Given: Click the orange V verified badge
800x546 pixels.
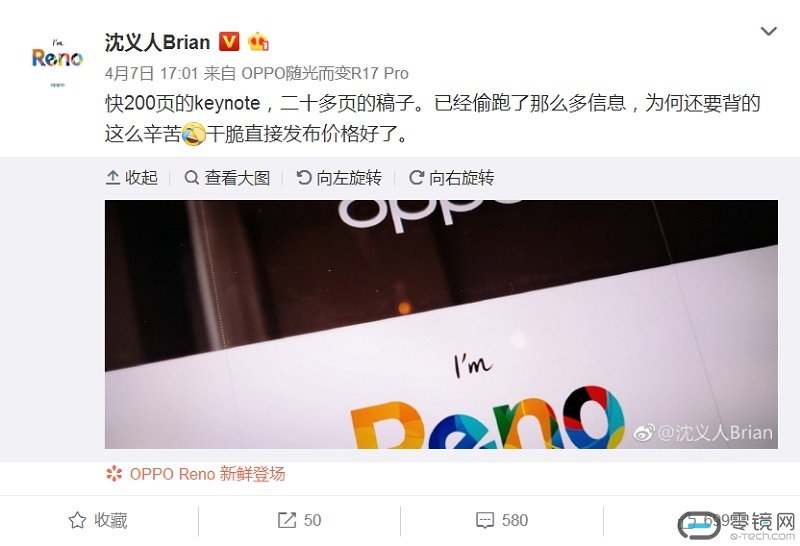Looking at the screenshot, I should [229, 42].
